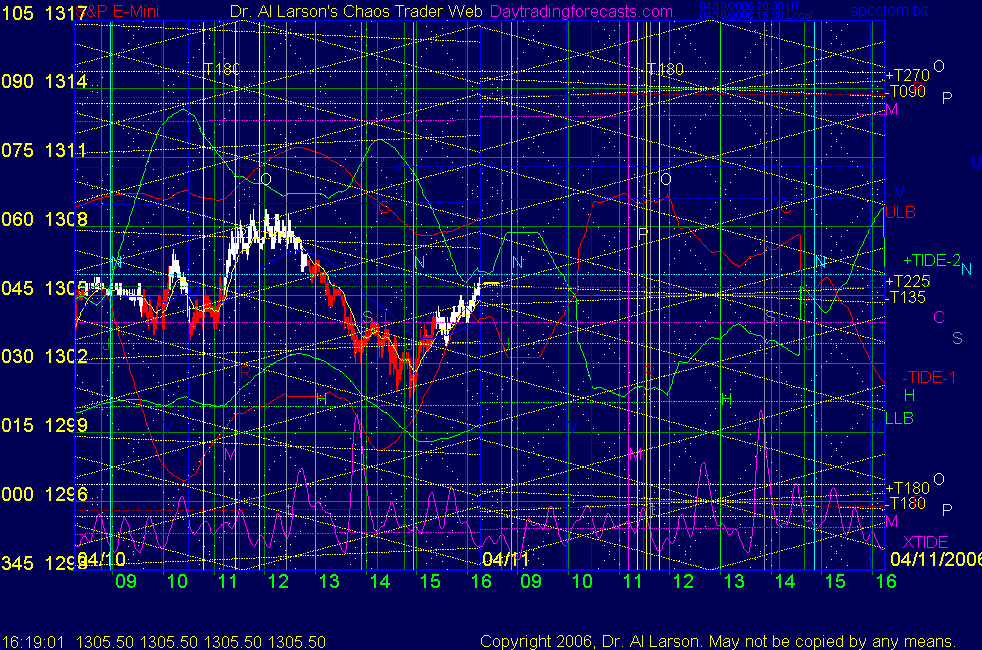This screenshot has height=650, width=982.
Task: Select the -TIDE-1 red legend label
Action: (929, 378)
